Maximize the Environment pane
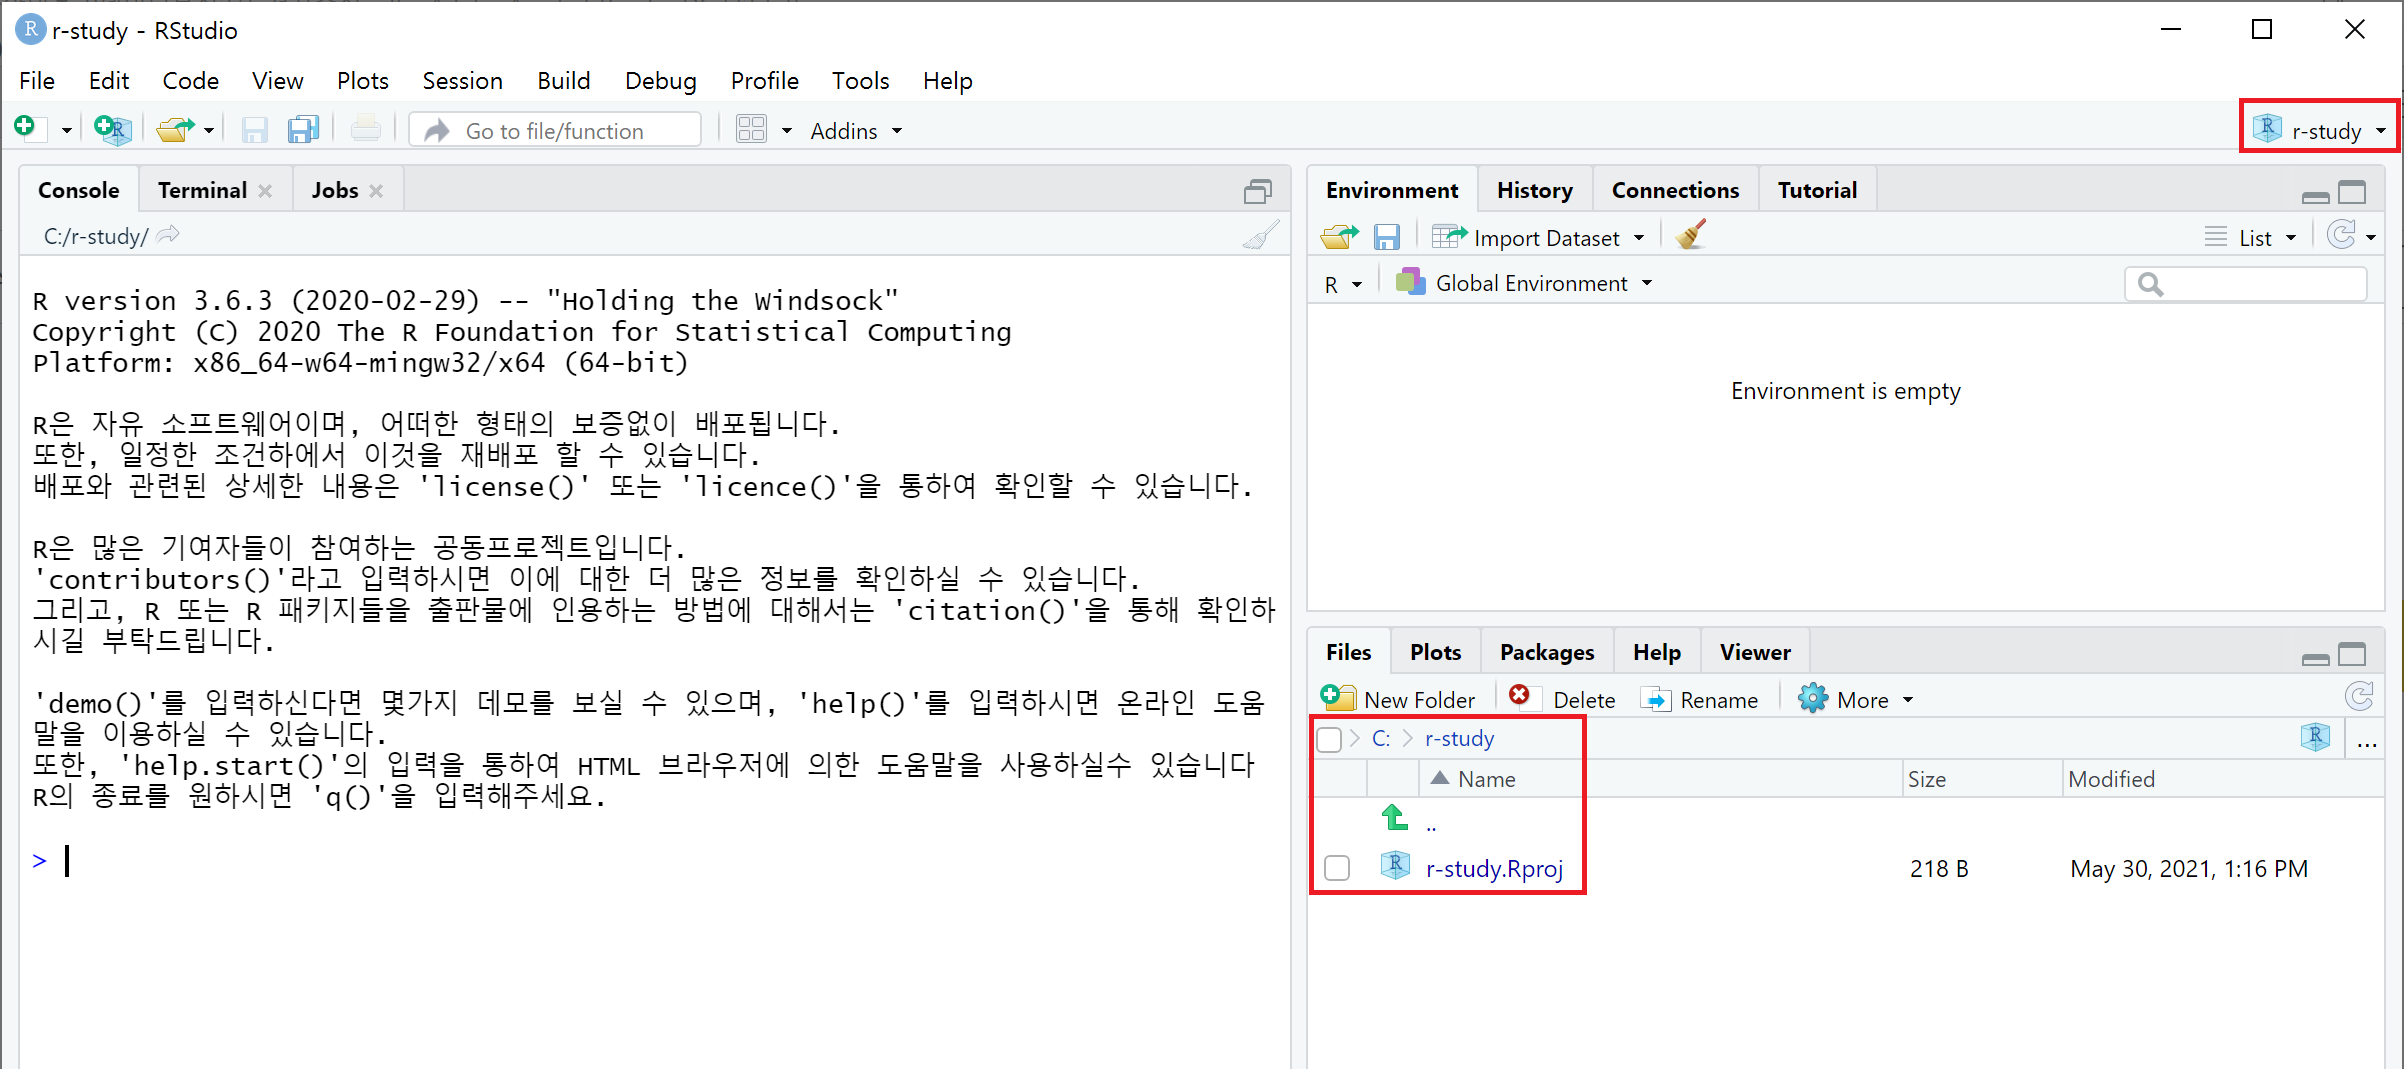 (2353, 192)
